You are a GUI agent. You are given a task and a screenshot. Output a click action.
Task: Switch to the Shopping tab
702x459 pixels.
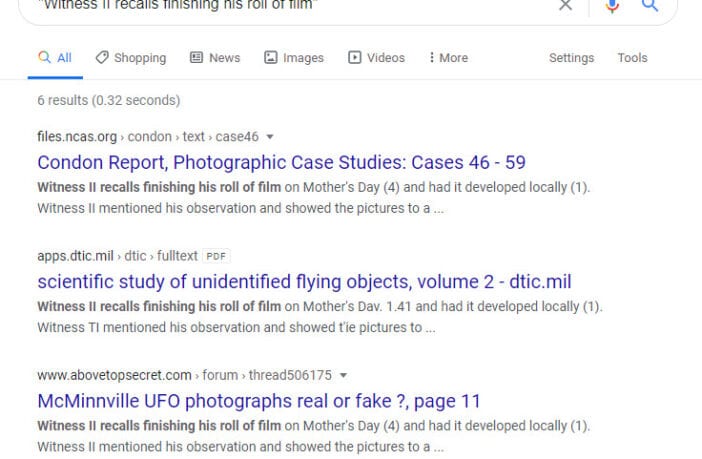(x=131, y=58)
